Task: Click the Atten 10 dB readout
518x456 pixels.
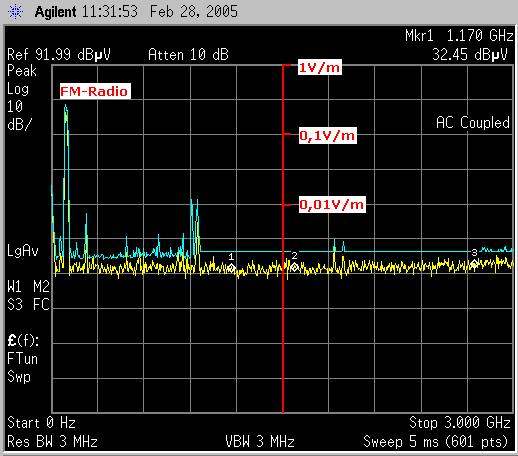Action: coord(188,55)
